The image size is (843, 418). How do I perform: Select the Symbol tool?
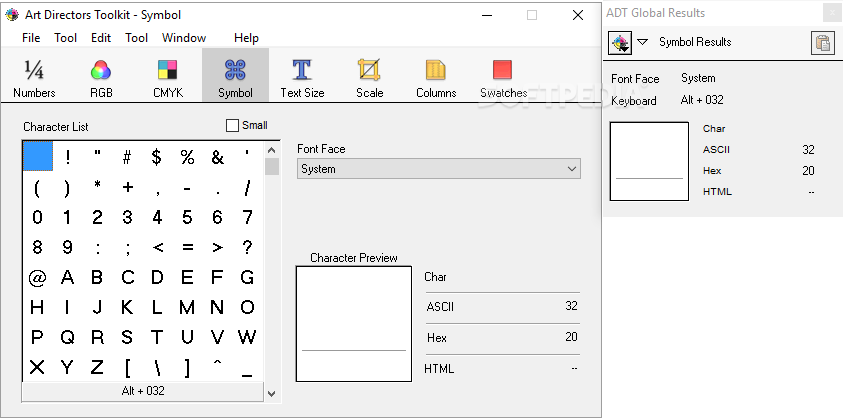[x=235, y=75]
